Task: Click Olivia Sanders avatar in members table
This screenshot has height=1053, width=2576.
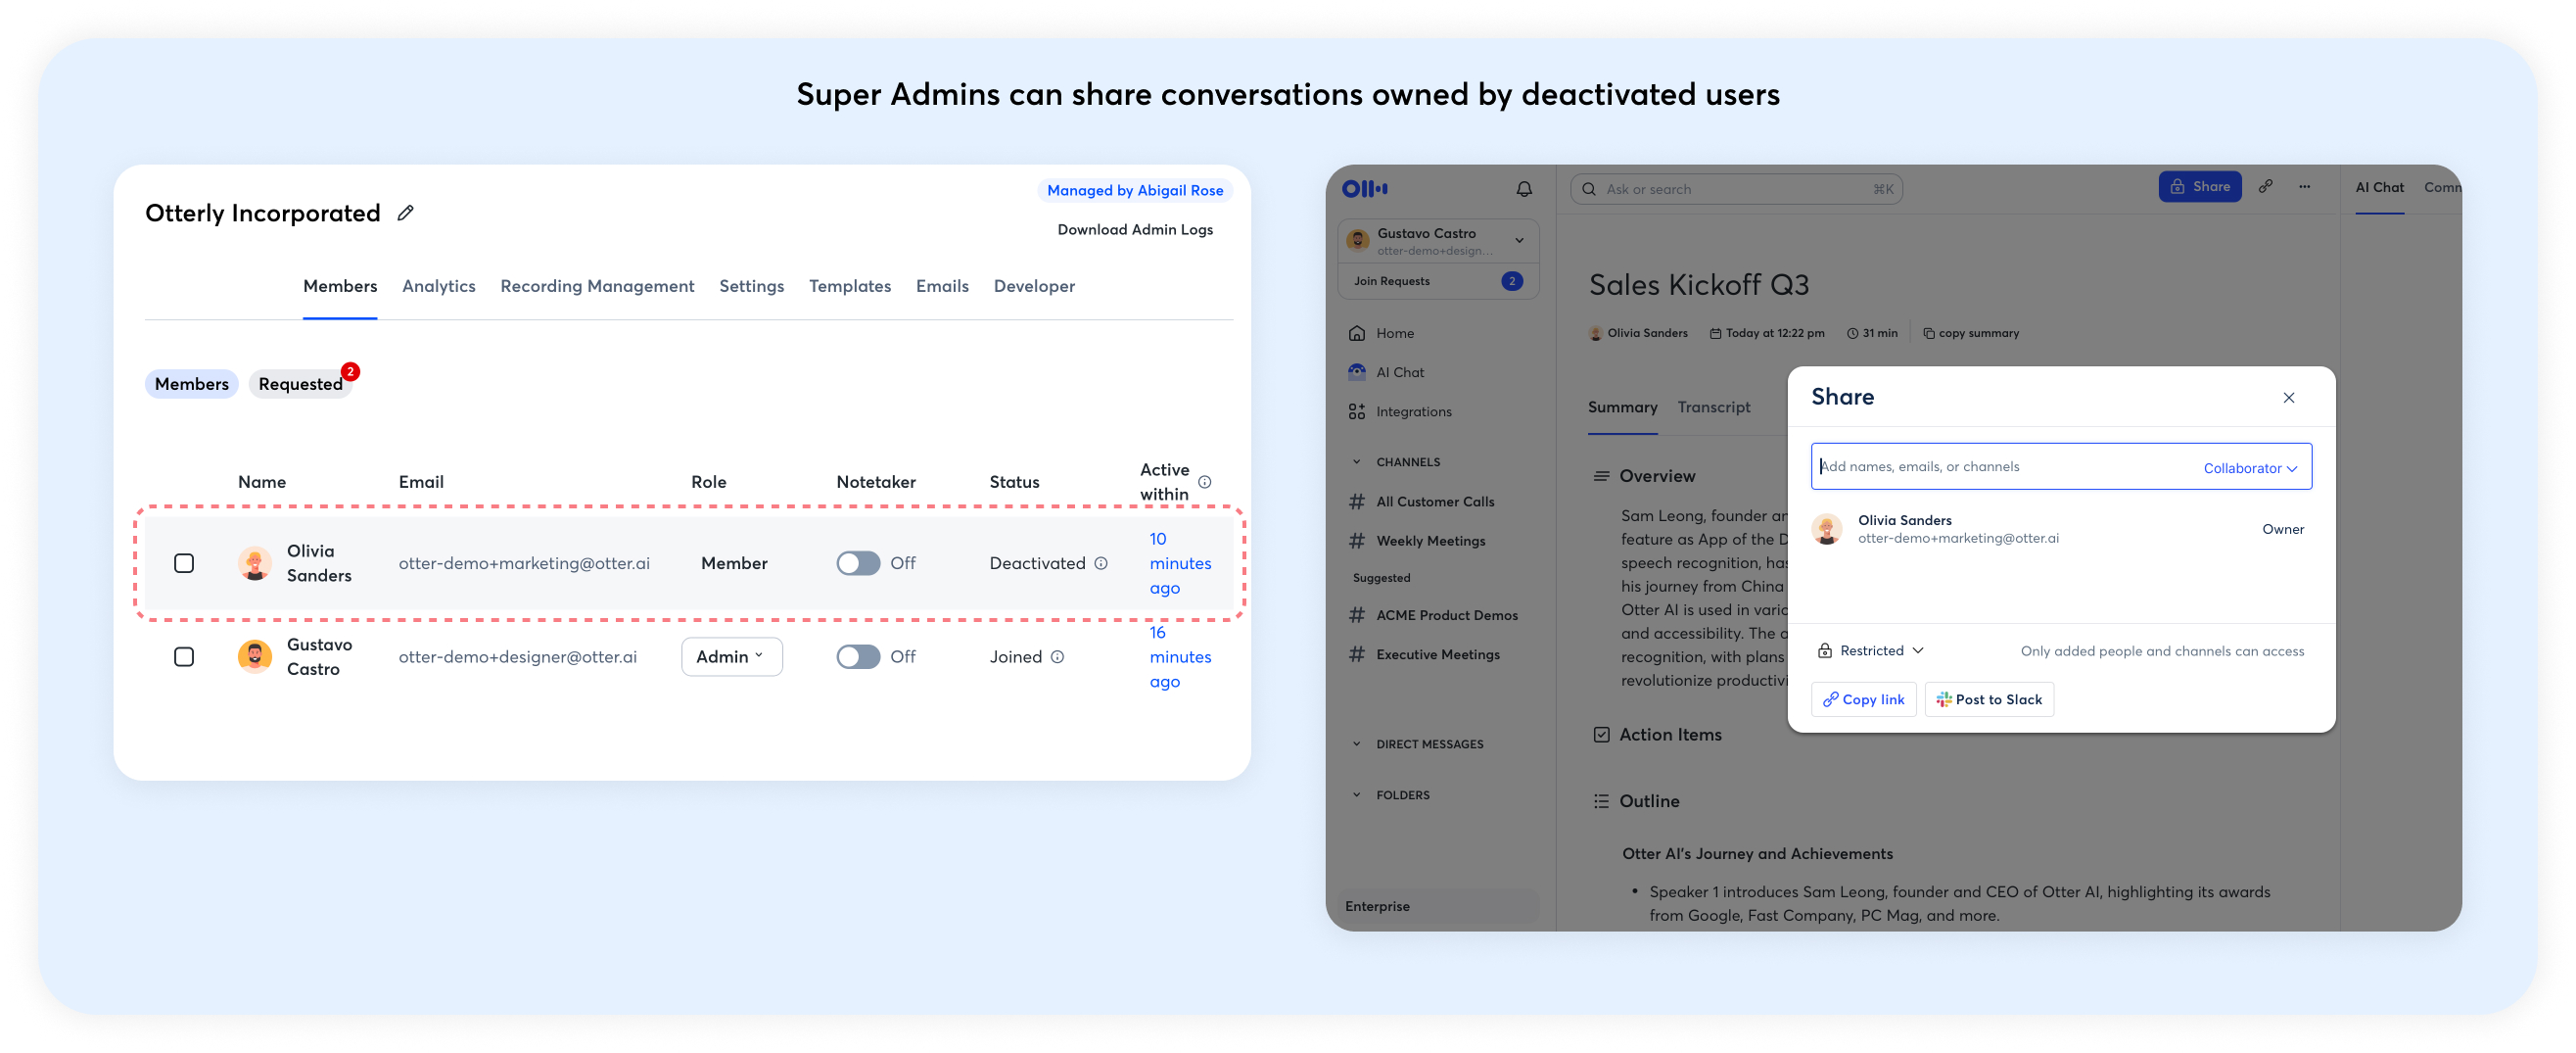Action: 254,563
